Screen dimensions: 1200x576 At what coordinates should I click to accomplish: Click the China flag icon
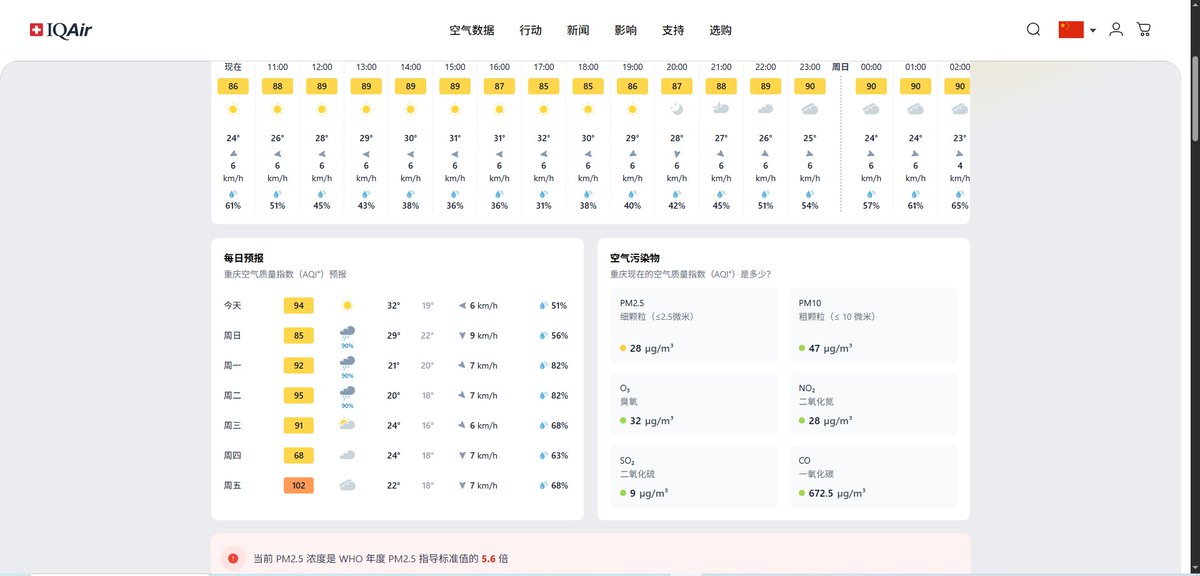pos(1071,30)
